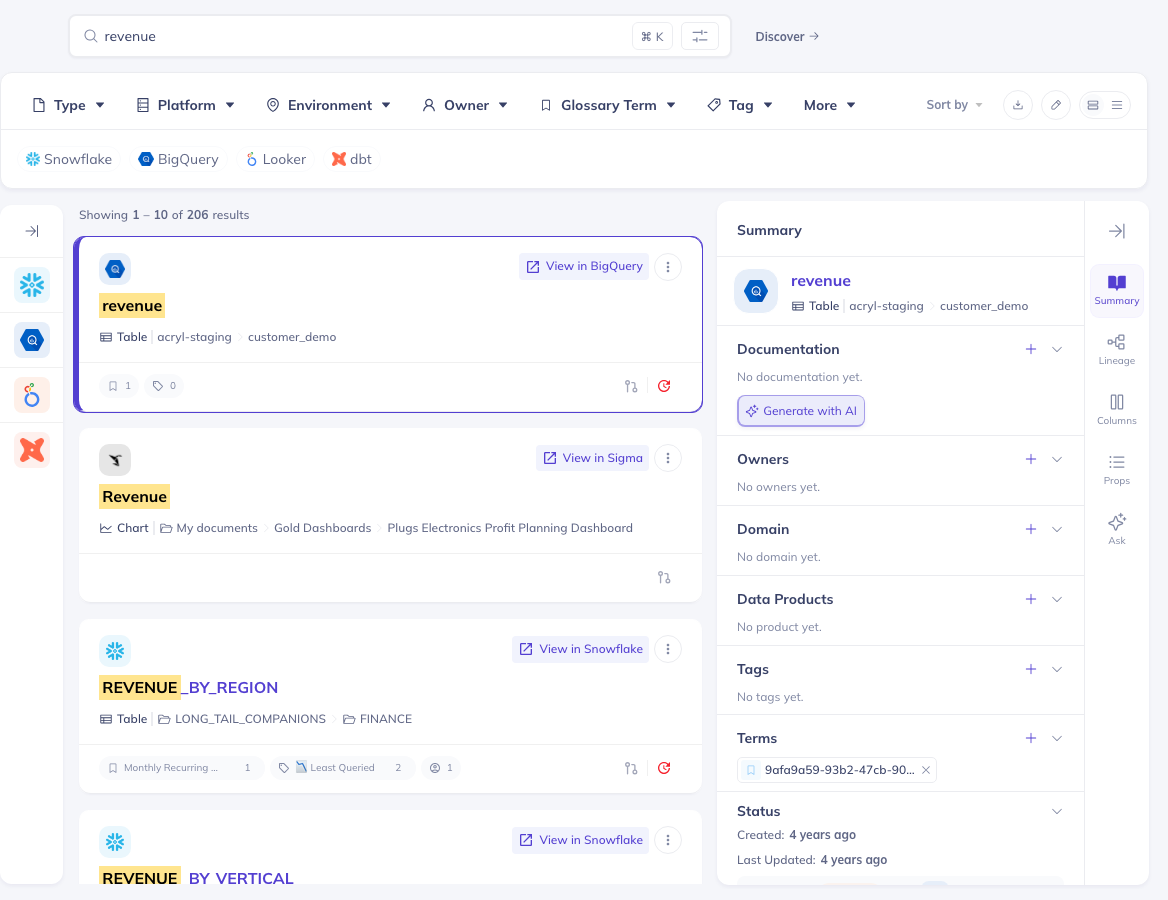This screenshot has width=1168, height=900.
Task: Click View in BigQuery button
Action: [584, 266]
